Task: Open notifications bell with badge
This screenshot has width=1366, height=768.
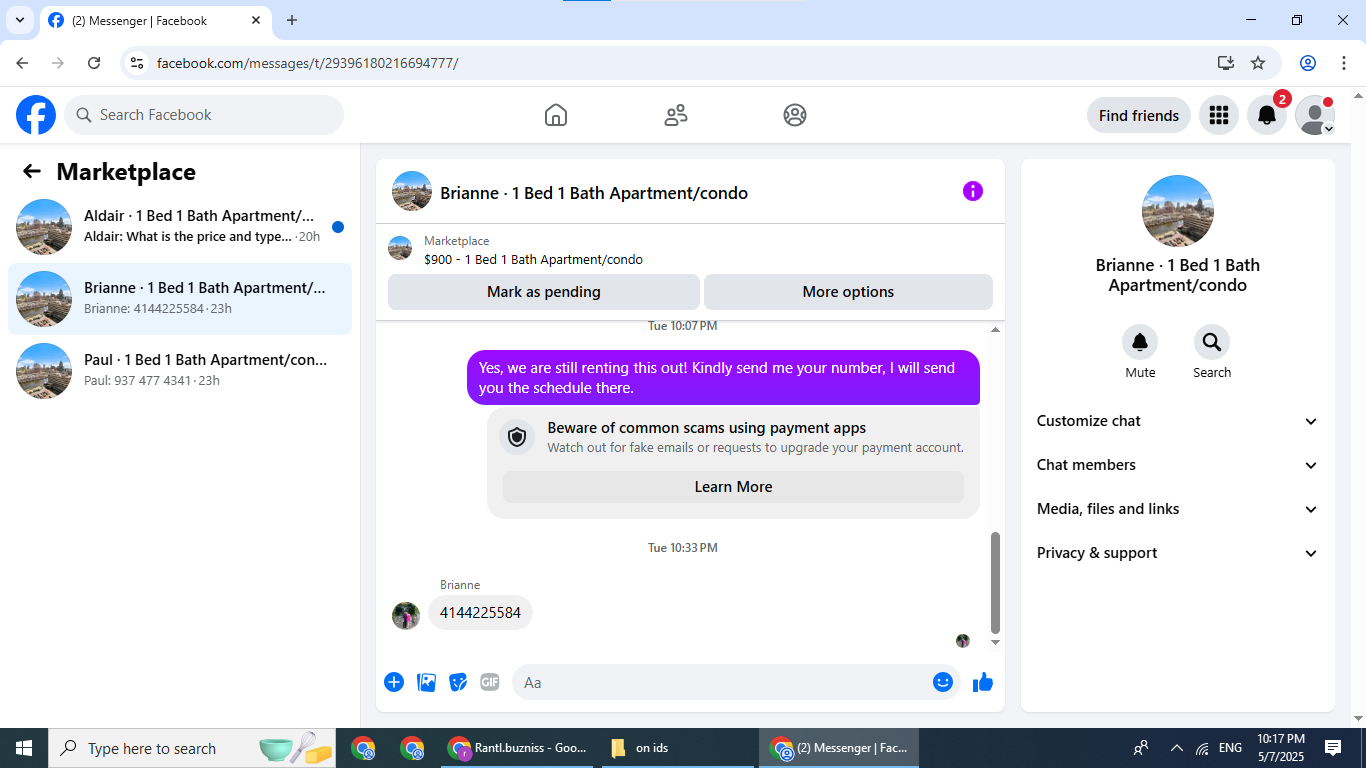Action: [x=1267, y=115]
